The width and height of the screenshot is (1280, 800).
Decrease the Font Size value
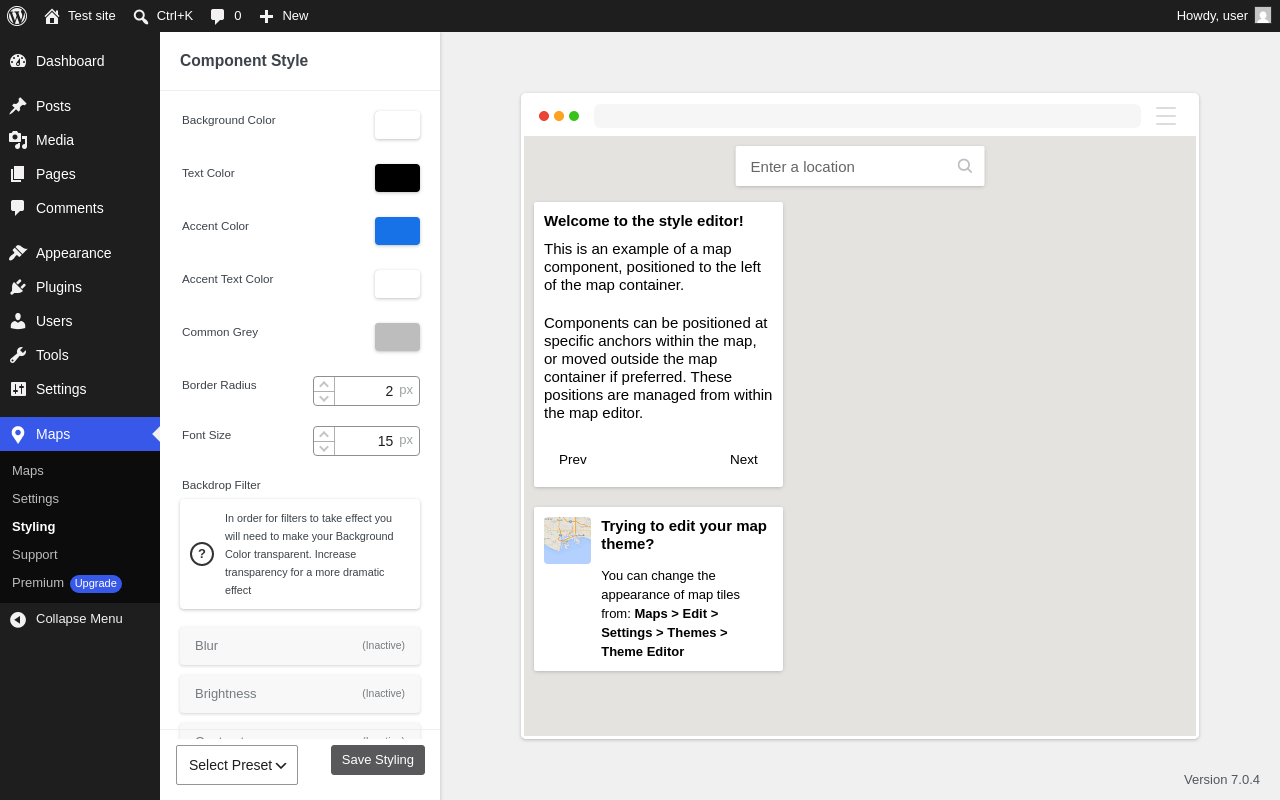[324, 448]
